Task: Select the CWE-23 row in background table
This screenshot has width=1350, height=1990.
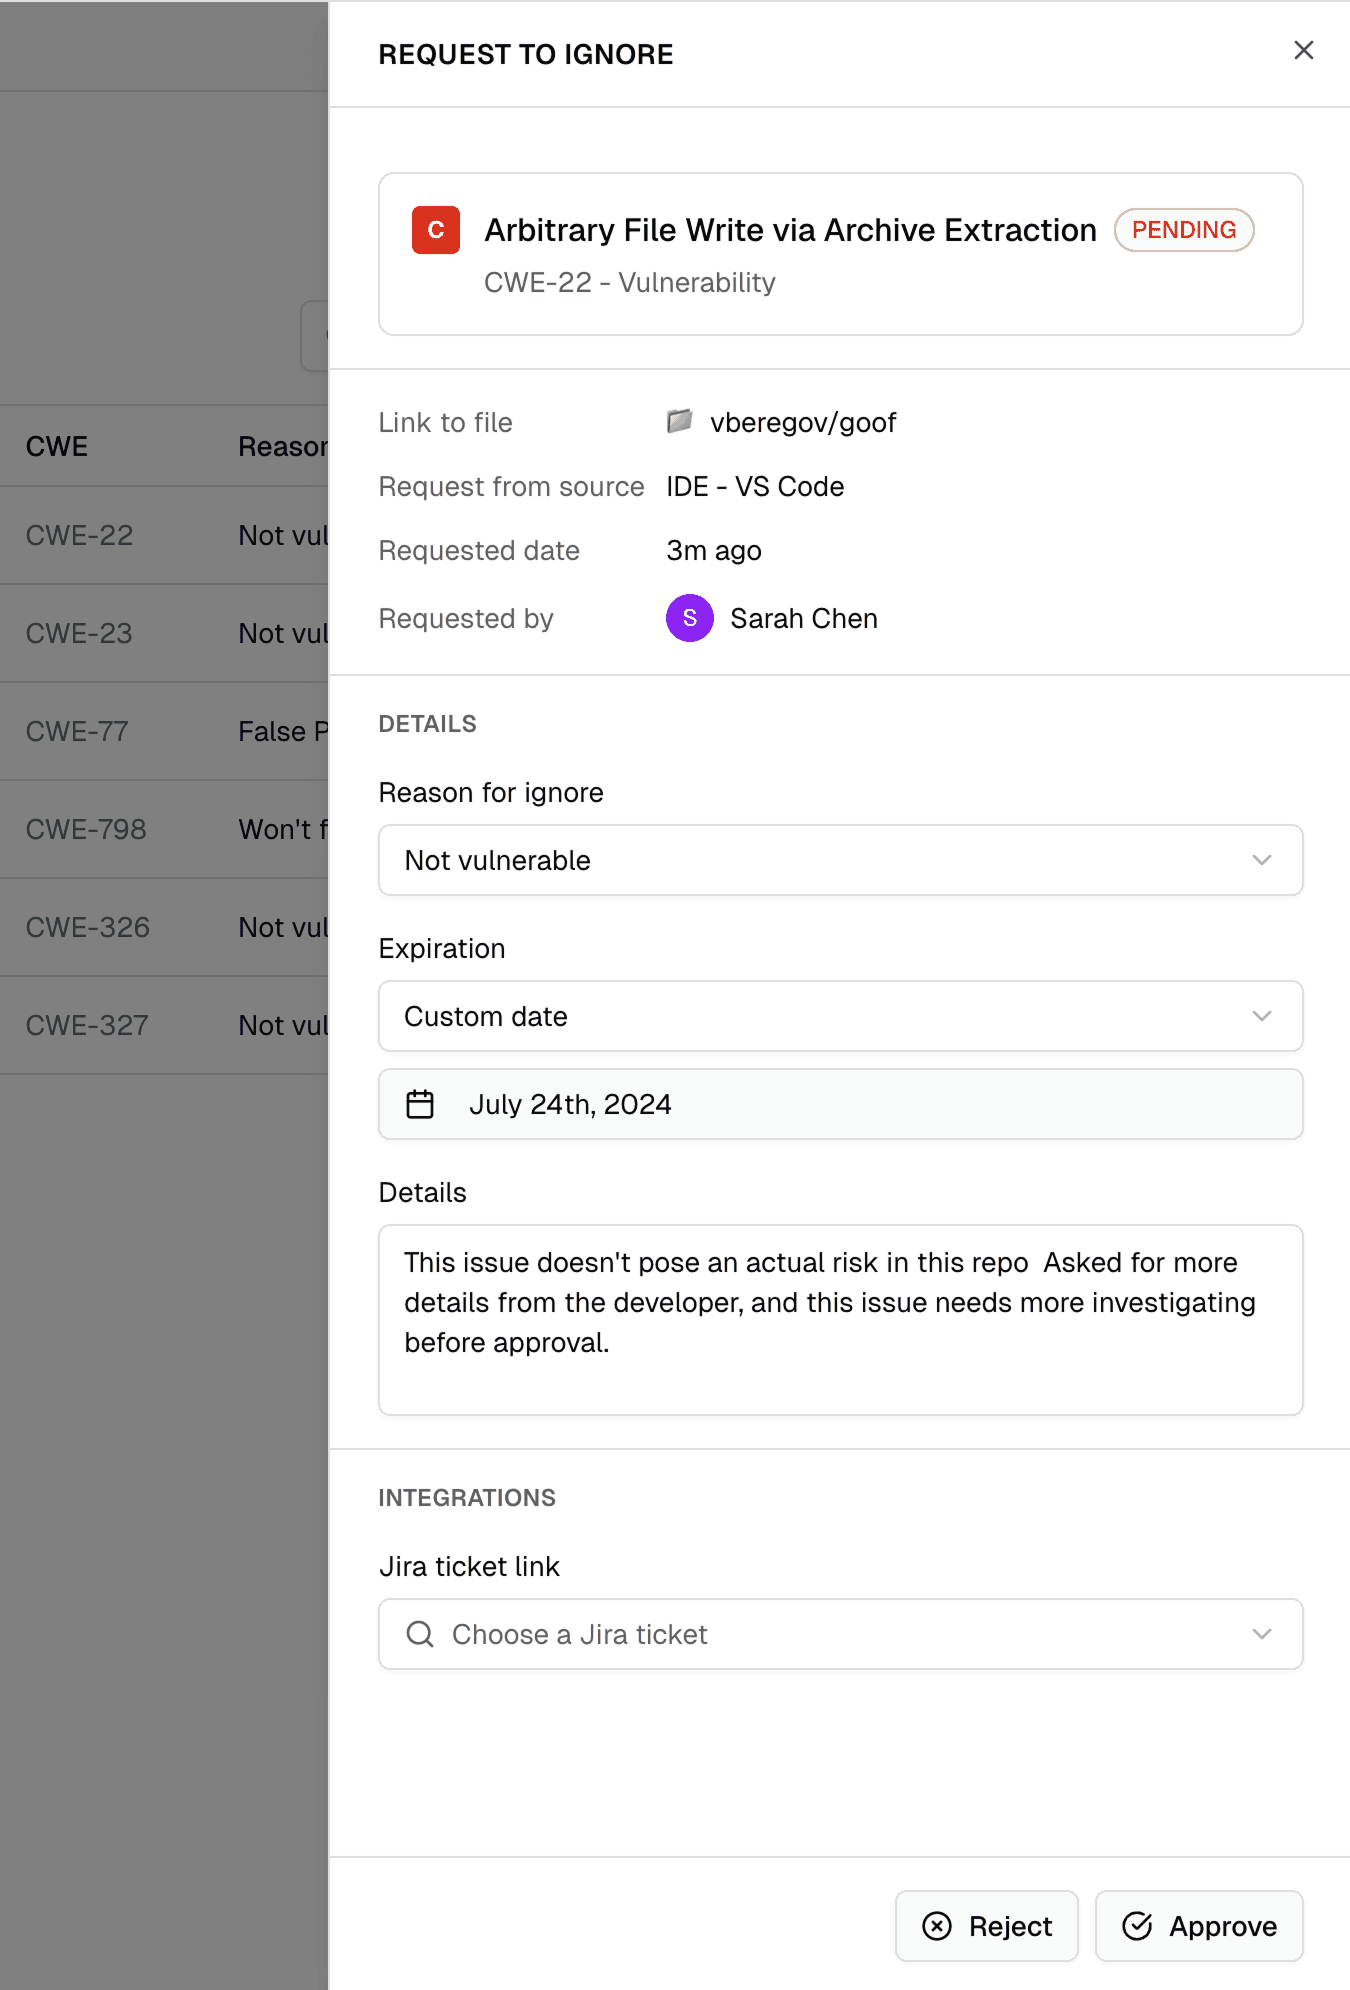Action: pyautogui.click(x=164, y=634)
